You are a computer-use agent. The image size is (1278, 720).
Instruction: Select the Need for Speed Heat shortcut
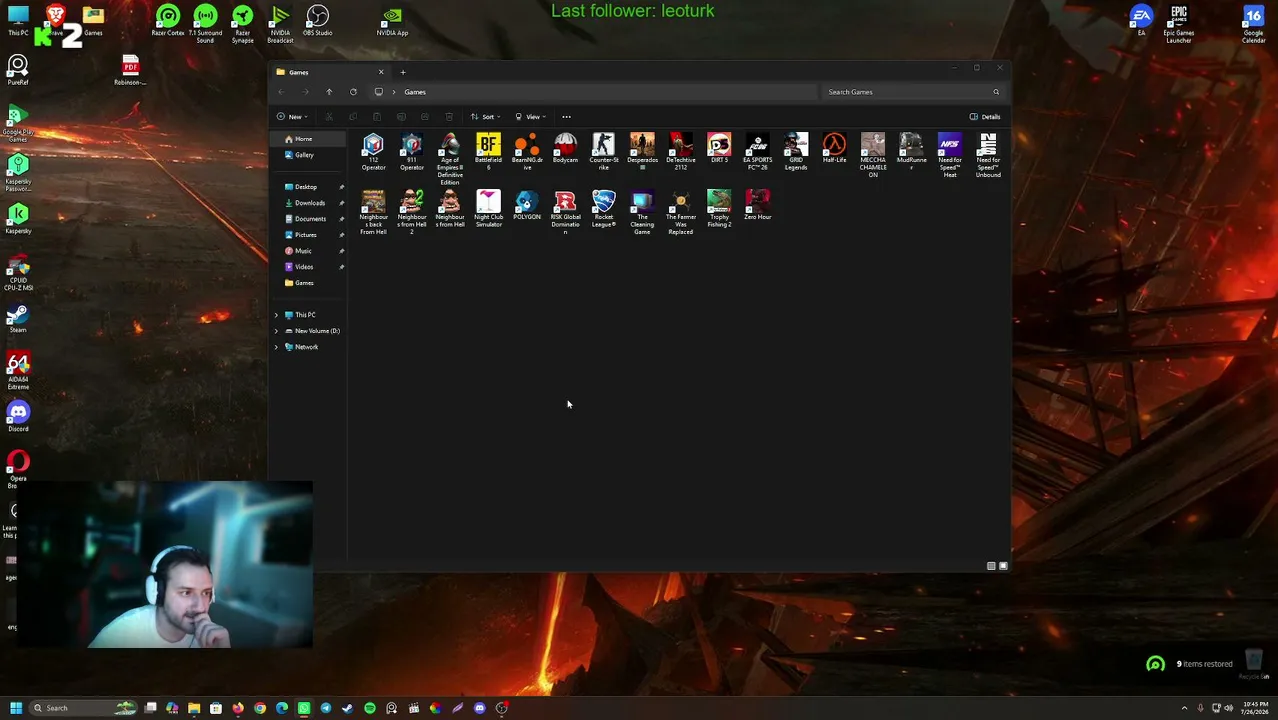point(949,156)
